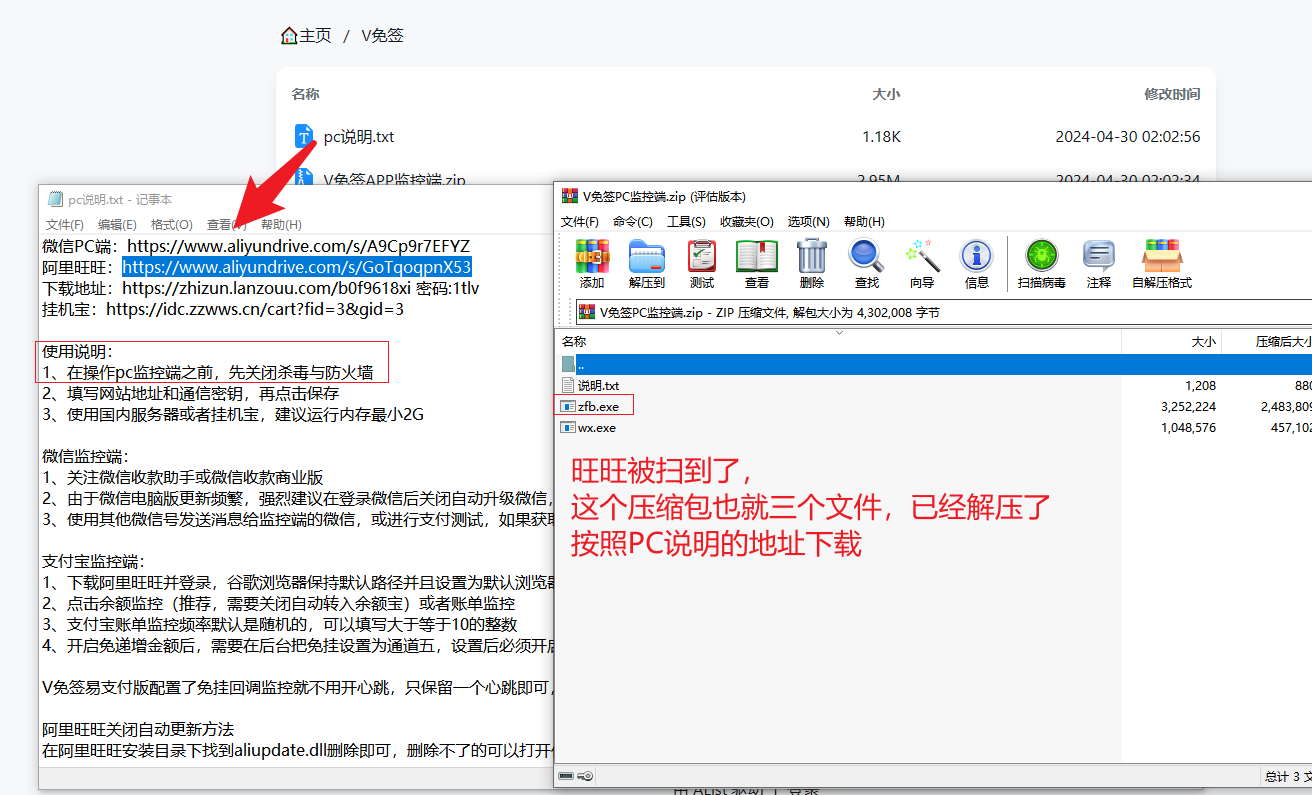The image size is (1312, 795).
Task: Open WinRAR 文件(F) menu
Action: [x=580, y=221]
